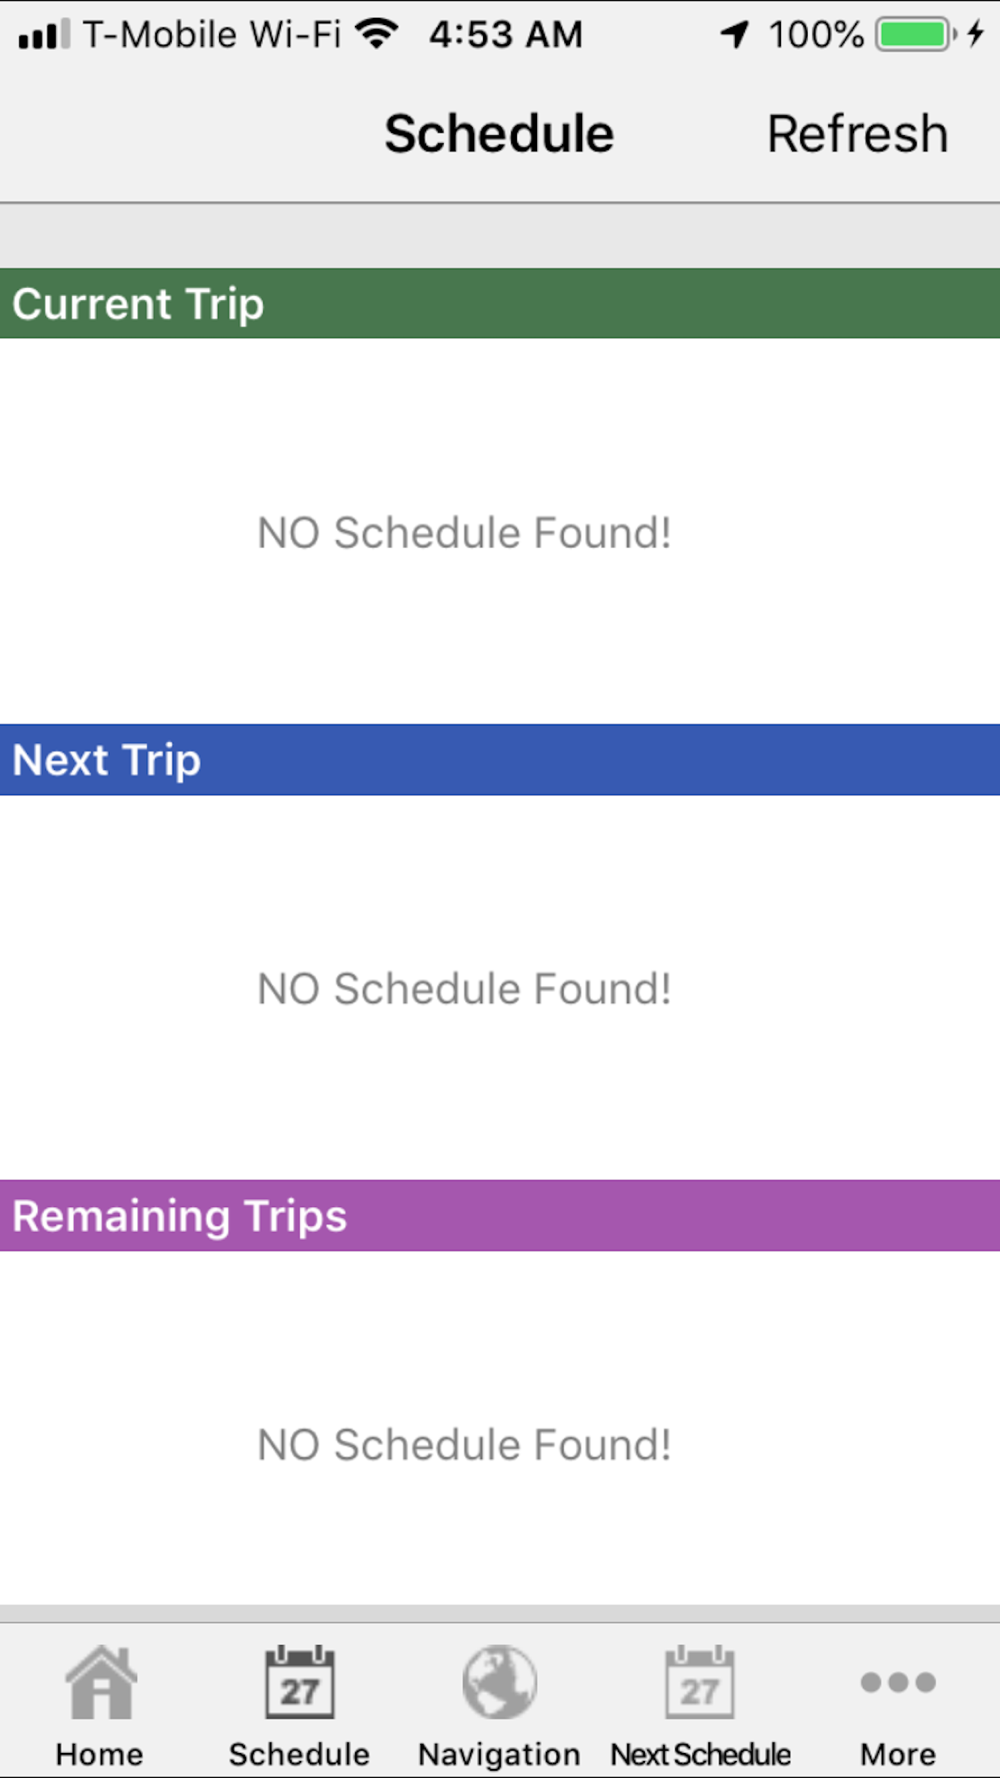The width and height of the screenshot is (1000, 1778).
Task: Open the More three-dots icon
Action: pyautogui.click(x=898, y=1682)
